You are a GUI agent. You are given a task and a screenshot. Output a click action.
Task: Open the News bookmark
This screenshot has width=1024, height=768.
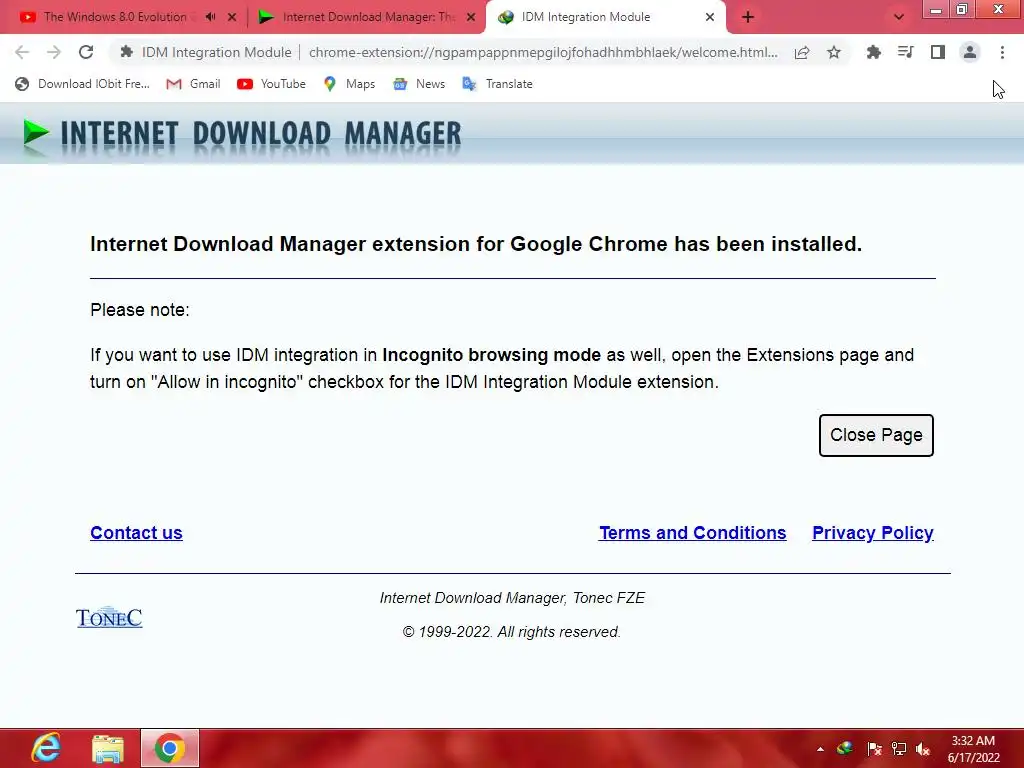(419, 84)
